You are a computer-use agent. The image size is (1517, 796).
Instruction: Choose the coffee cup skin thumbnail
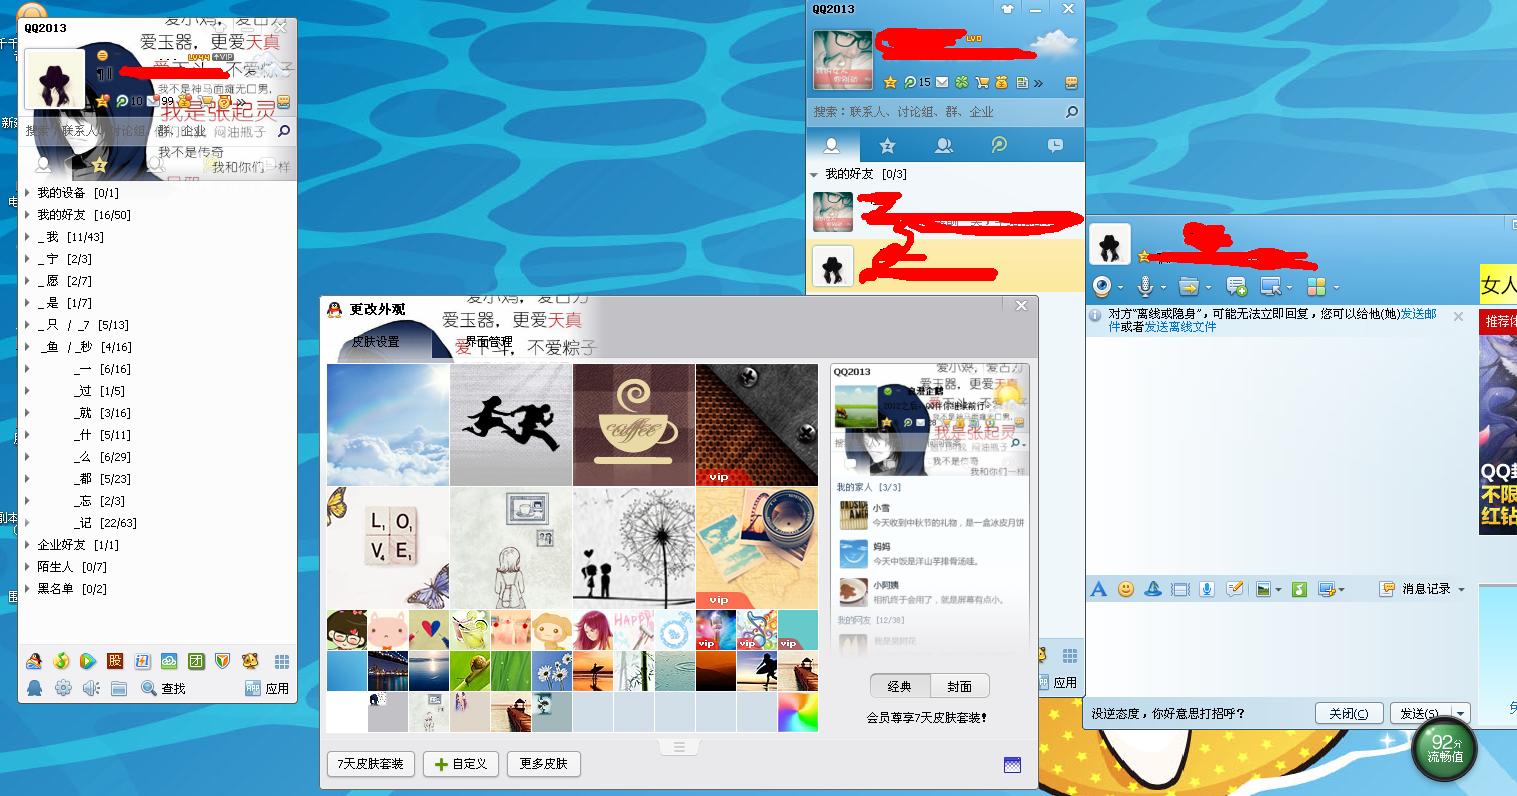point(634,425)
